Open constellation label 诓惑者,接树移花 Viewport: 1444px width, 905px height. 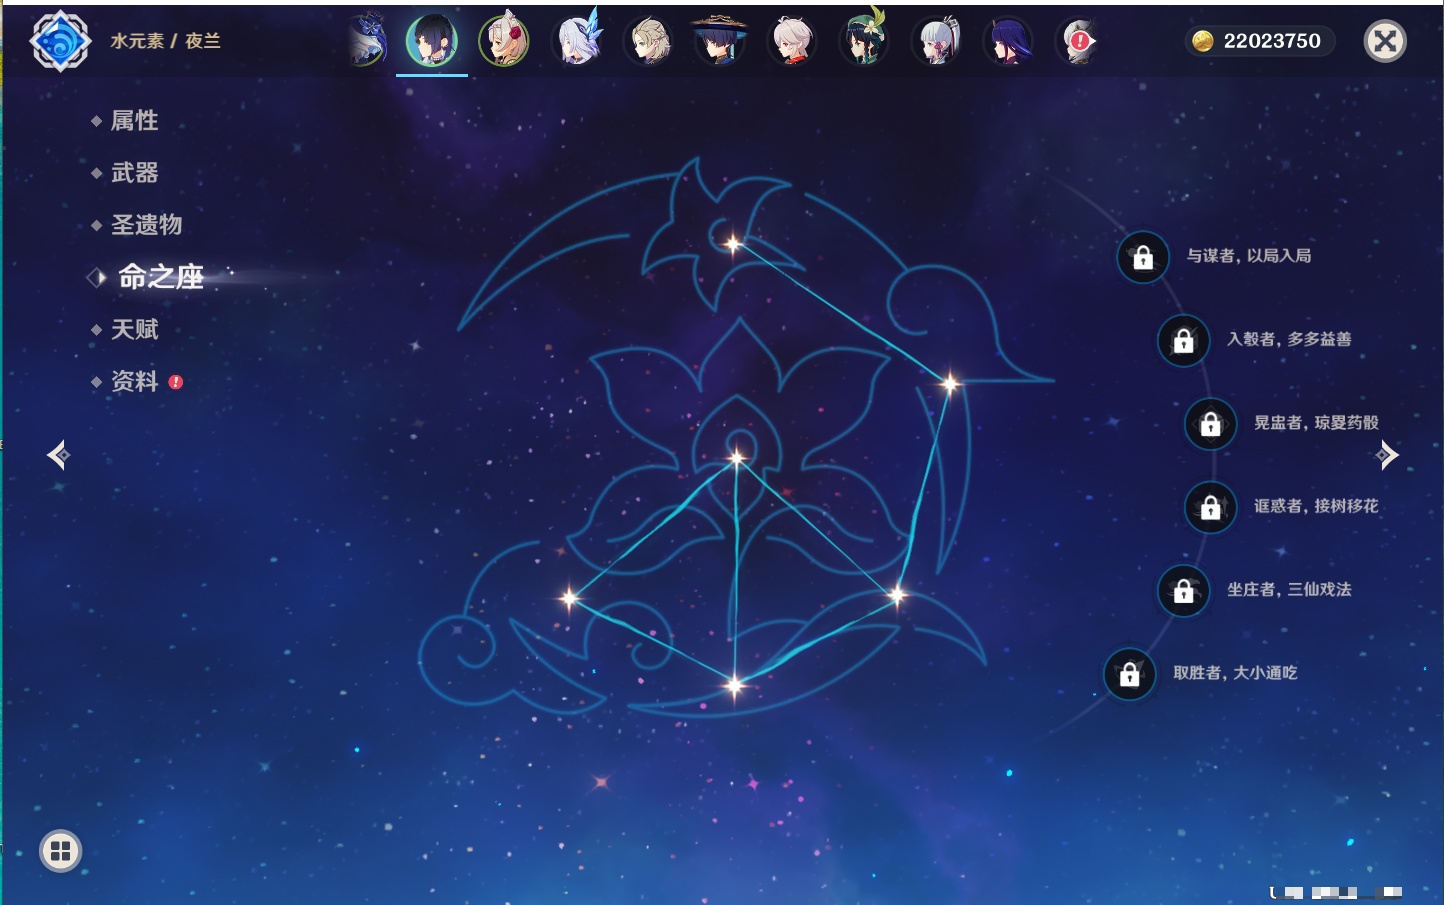click(1317, 506)
